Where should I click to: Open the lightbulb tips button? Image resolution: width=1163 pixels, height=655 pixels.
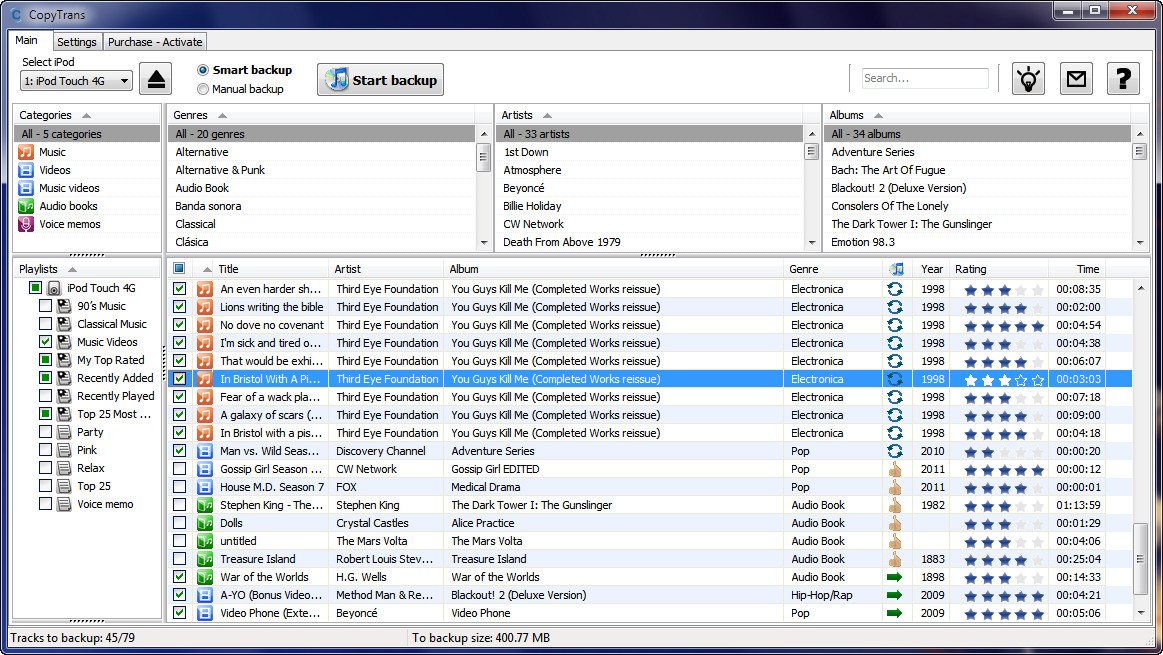pos(1028,79)
